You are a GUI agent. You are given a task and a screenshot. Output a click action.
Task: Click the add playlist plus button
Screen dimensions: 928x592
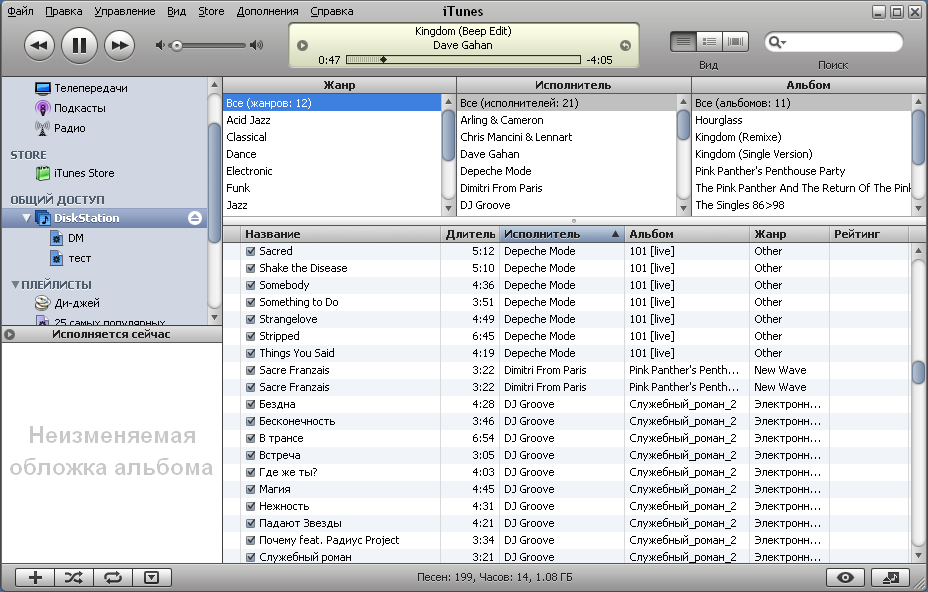(35, 577)
